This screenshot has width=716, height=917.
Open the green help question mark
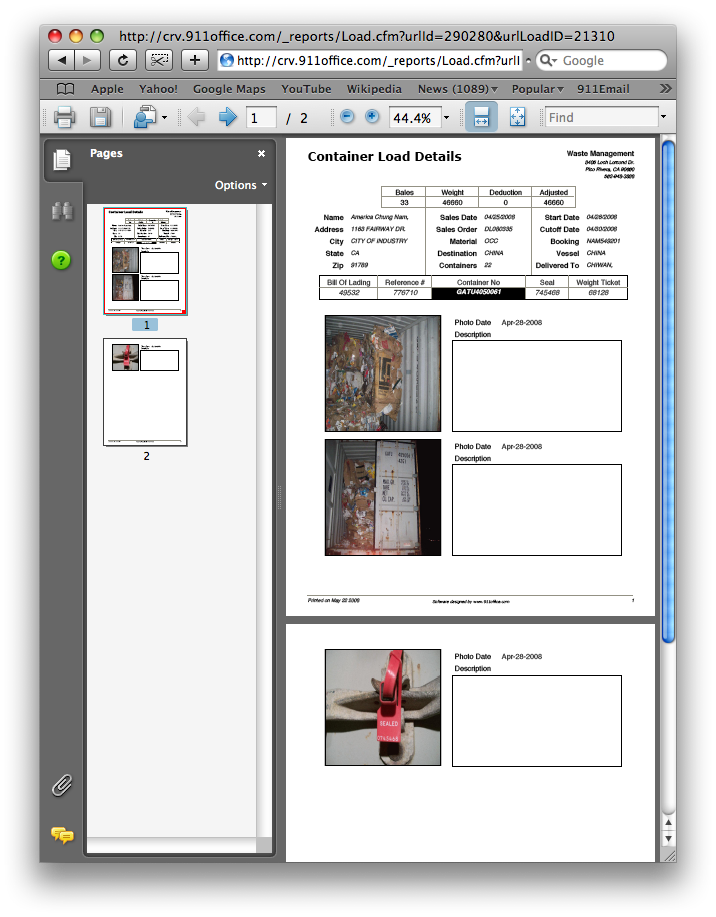61,260
